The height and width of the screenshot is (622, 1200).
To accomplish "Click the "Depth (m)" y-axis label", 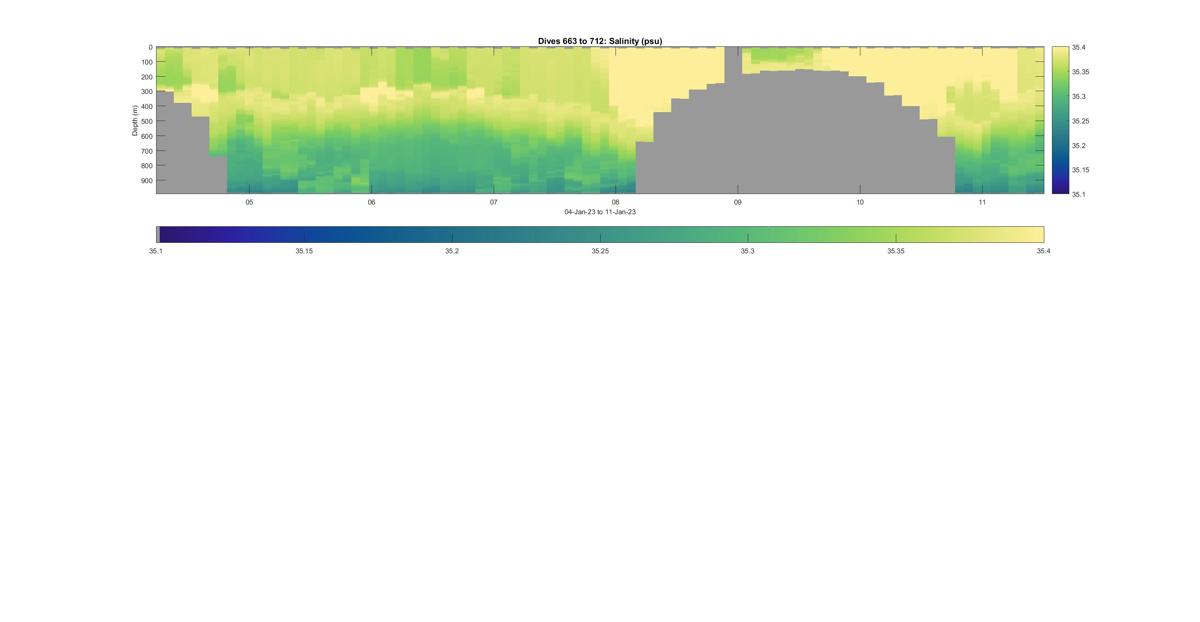I will tap(134, 120).
